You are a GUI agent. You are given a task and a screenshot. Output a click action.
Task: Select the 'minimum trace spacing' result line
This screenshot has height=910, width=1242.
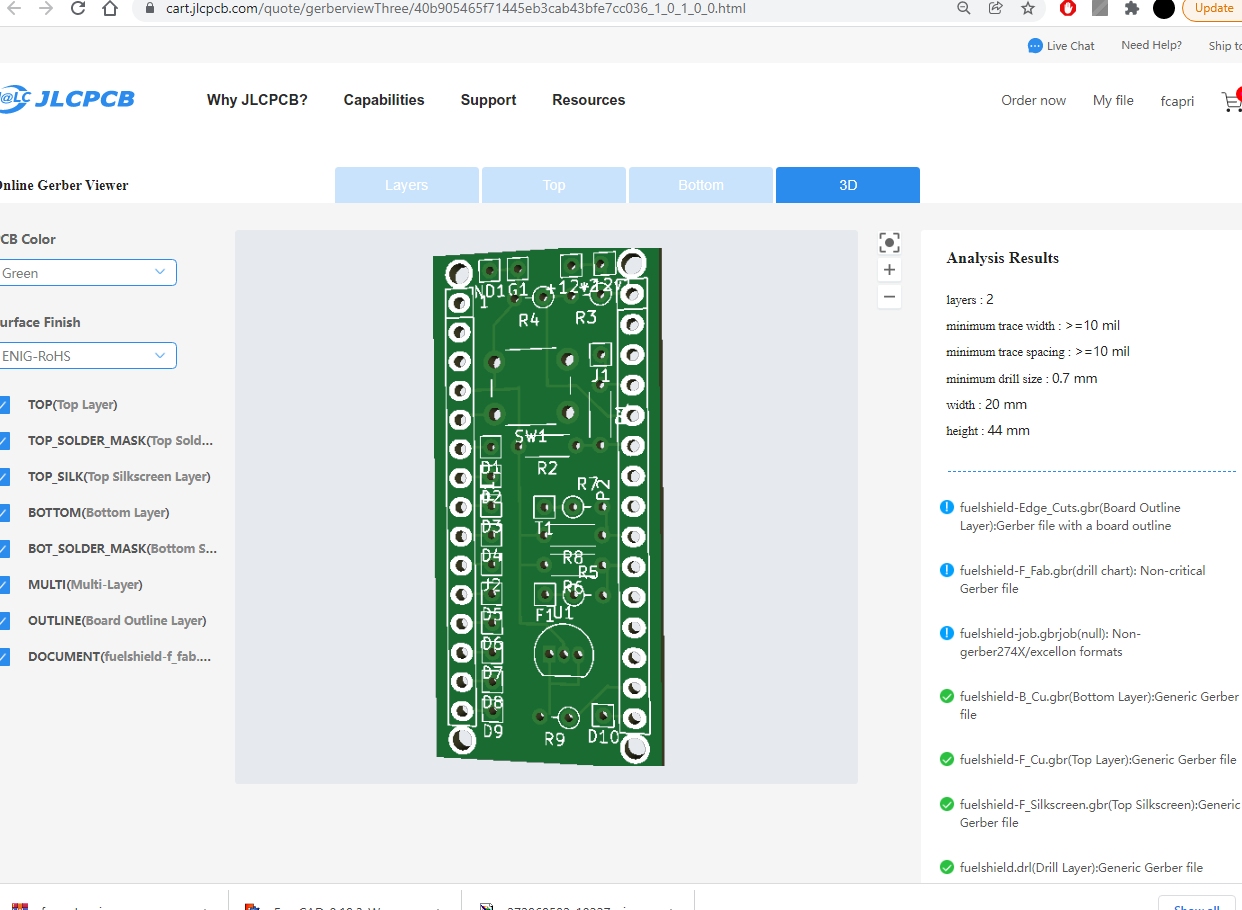(1038, 352)
